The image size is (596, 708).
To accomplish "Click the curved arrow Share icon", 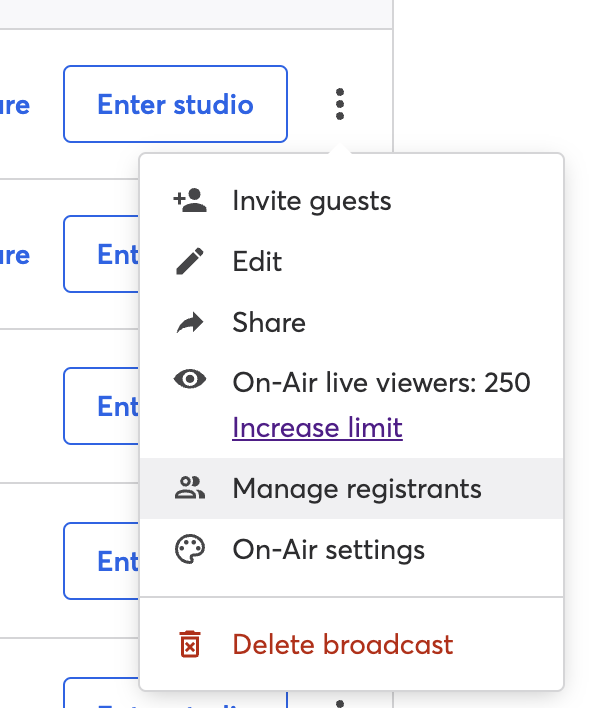I will pyautogui.click(x=190, y=322).
